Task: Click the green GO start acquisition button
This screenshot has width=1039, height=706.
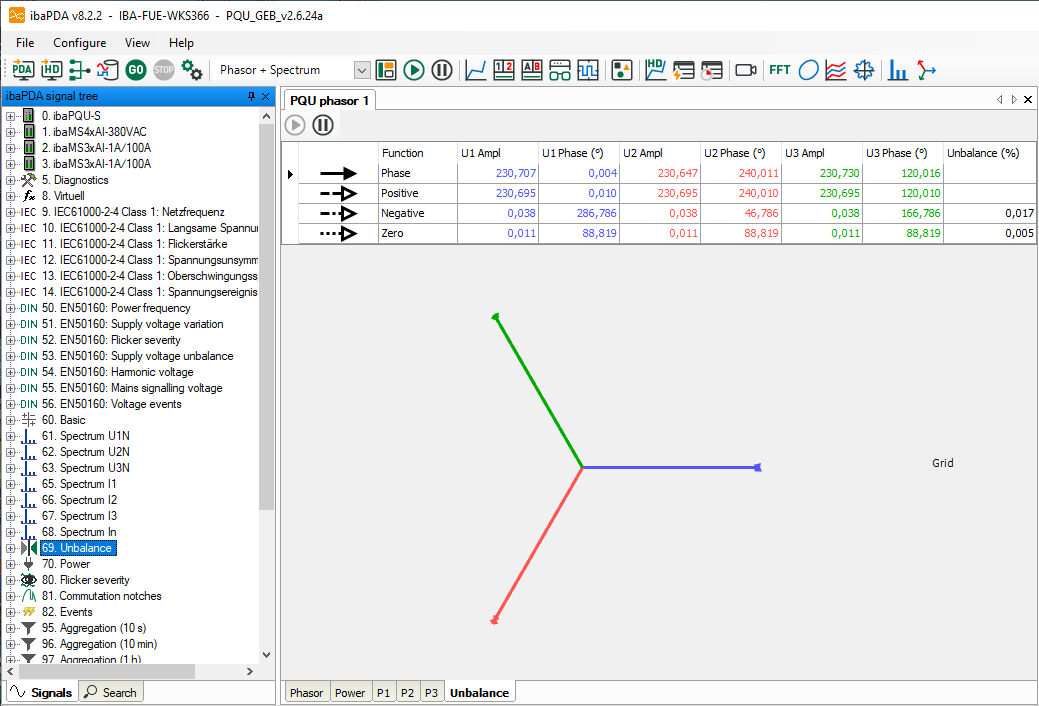Action: click(x=136, y=70)
